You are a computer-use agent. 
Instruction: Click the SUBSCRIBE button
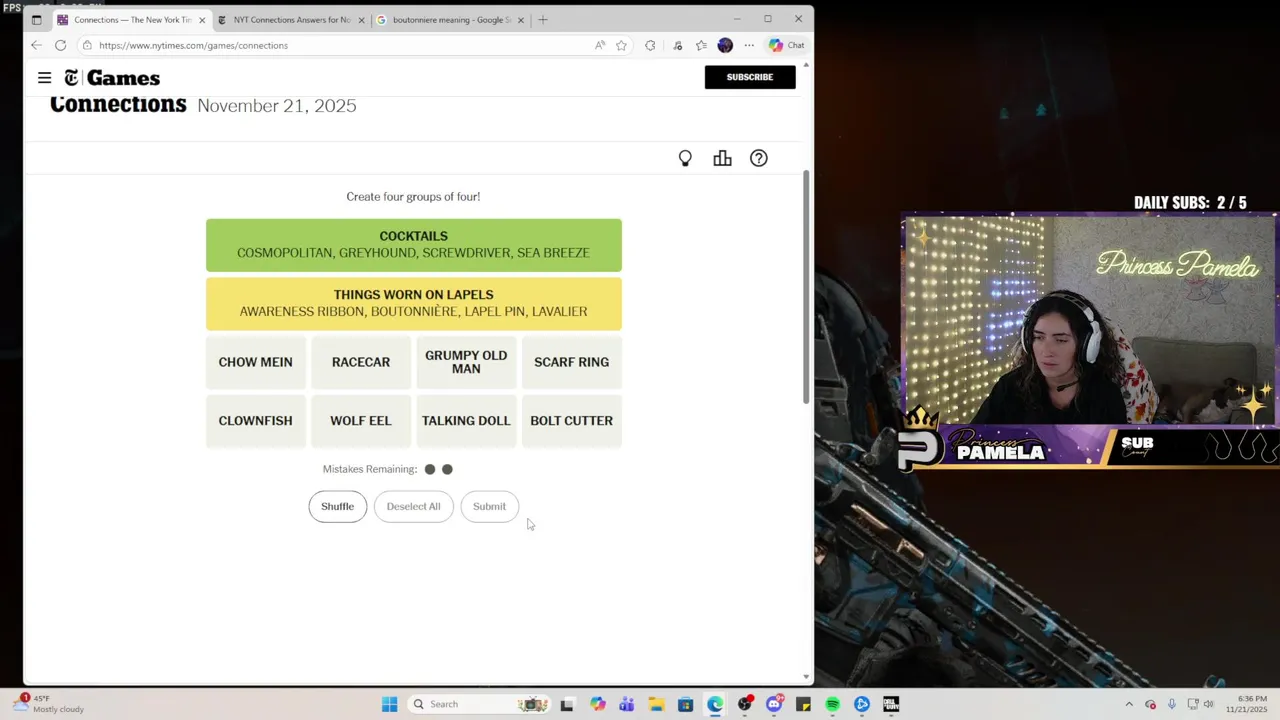click(750, 77)
